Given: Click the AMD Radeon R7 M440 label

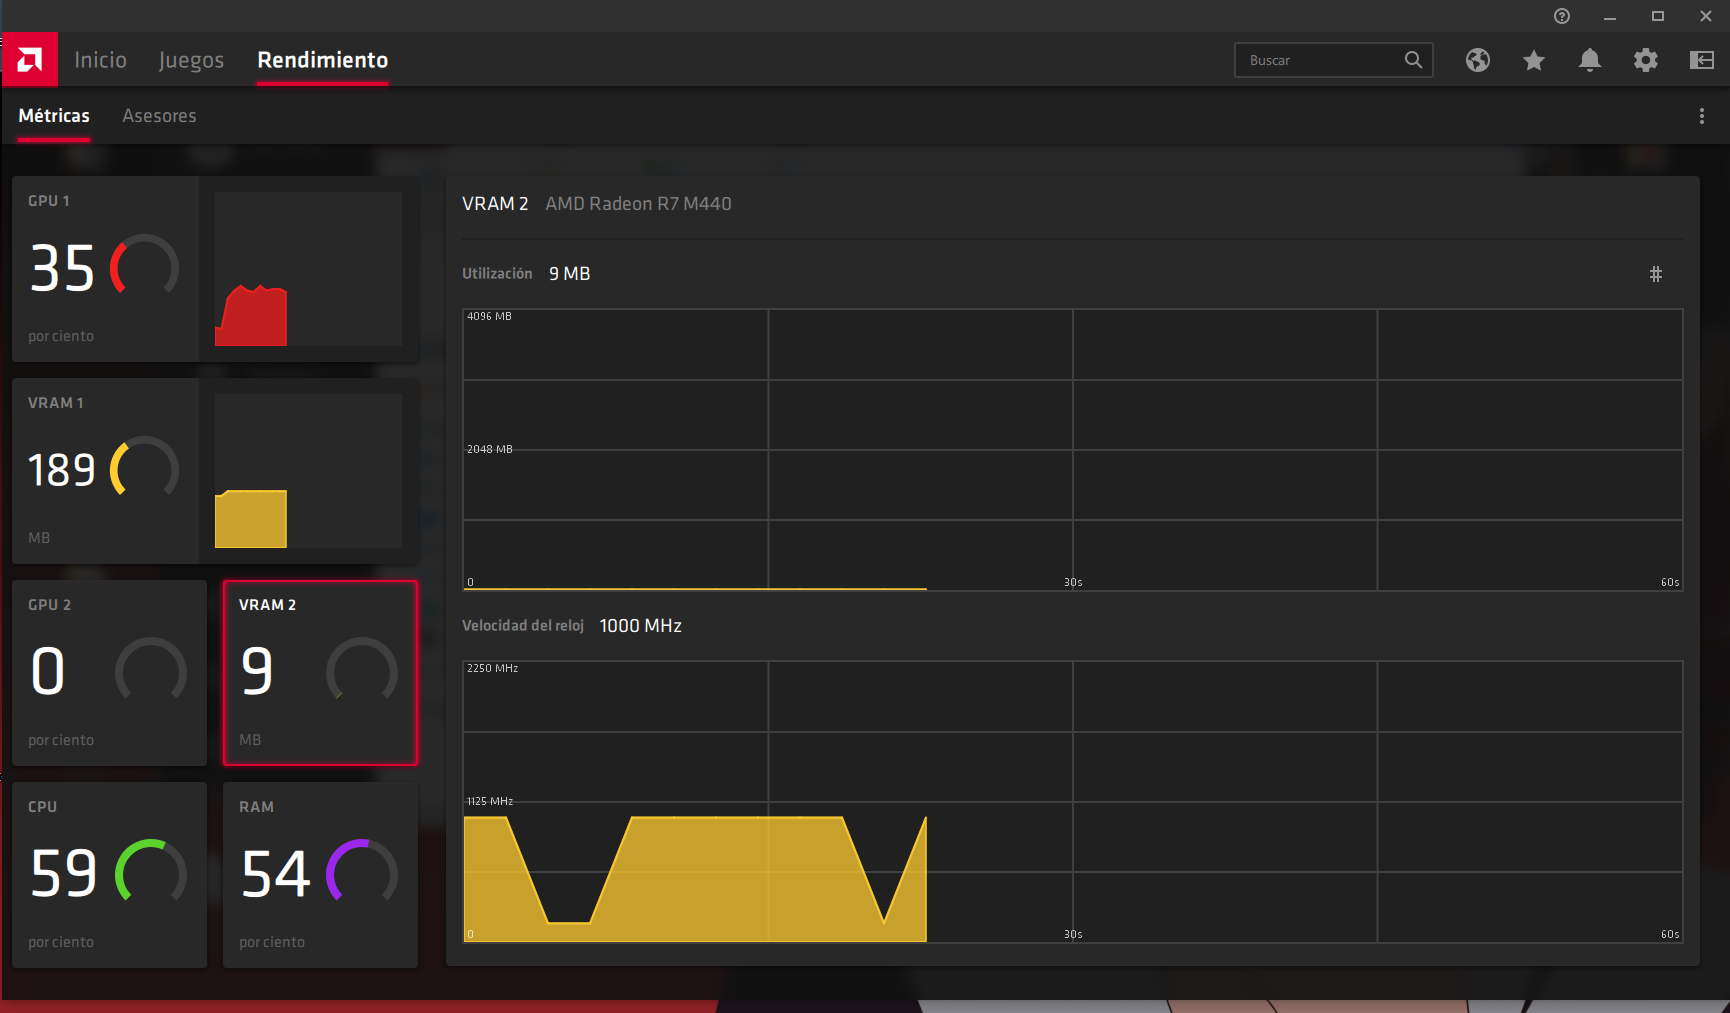Looking at the screenshot, I should [638, 204].
